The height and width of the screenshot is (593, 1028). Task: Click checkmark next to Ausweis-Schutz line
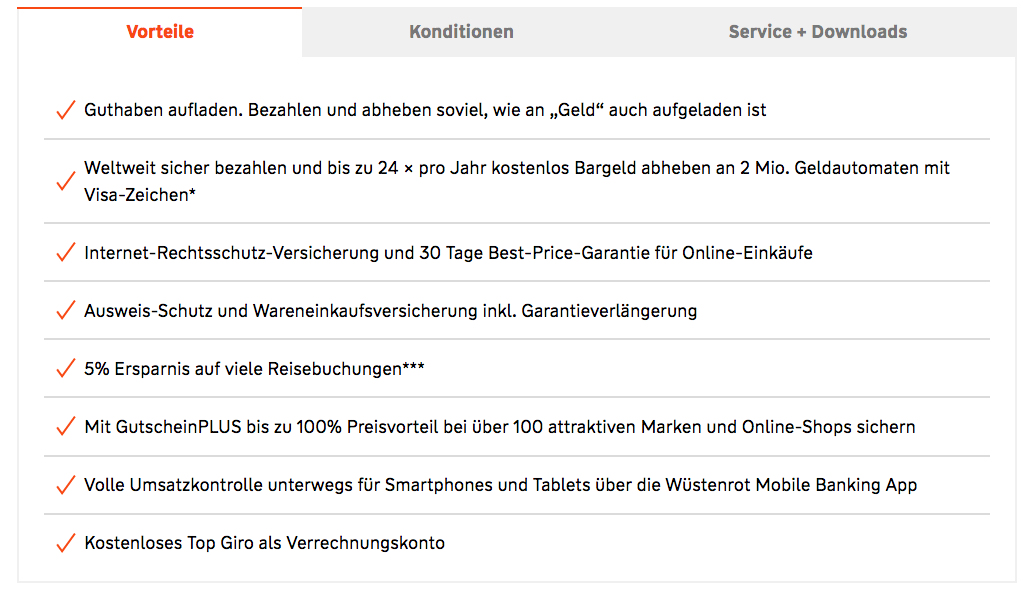pos(66,310)
